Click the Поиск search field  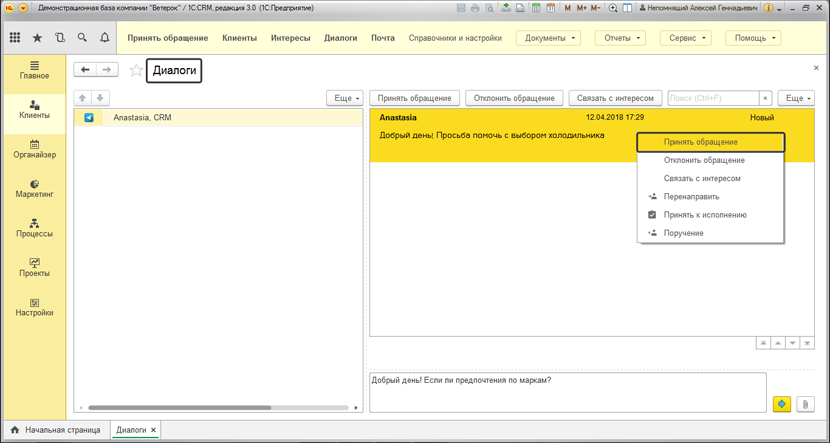712,98
